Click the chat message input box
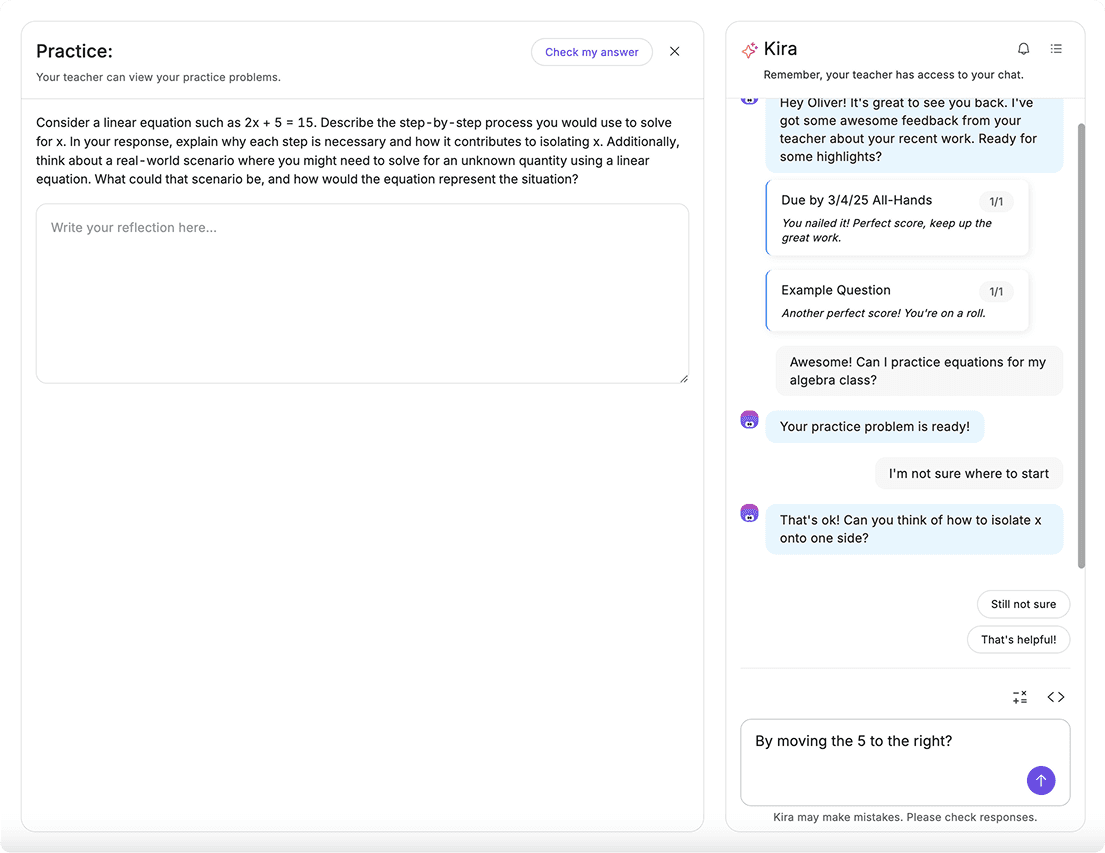This screenshot has height=853, width=1105. [905, 762]
